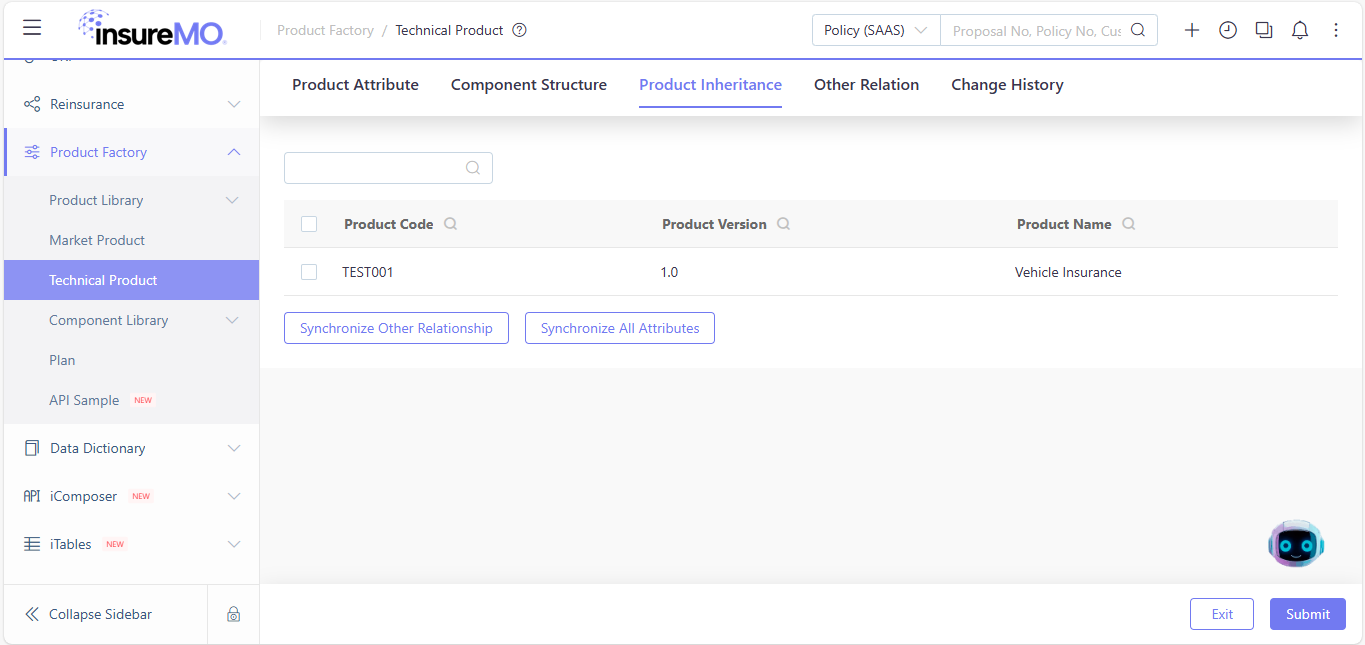The height and width of the screenshot is (645, 1365).
Task: Open the notifications bell
Action: pos(1300,30)
